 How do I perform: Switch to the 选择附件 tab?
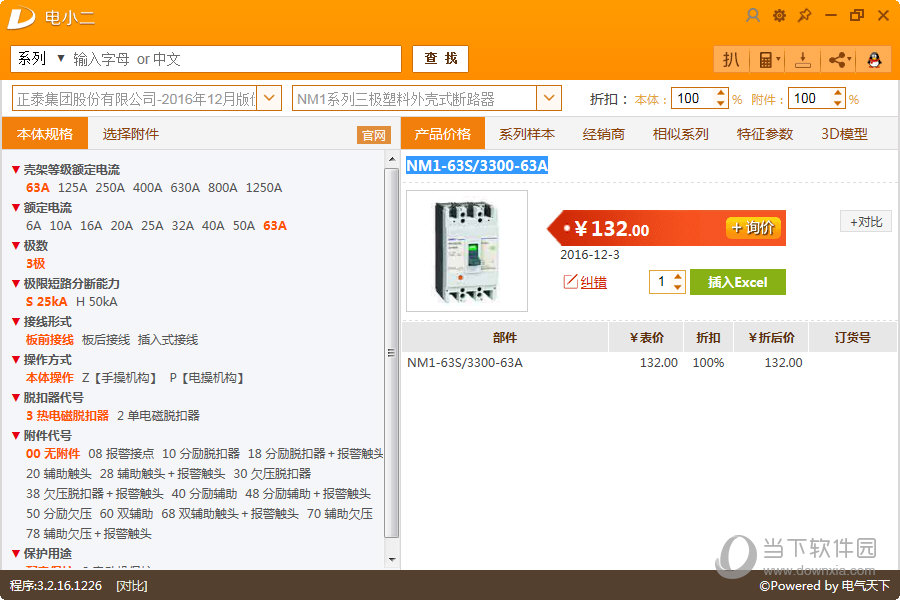[131, 134]
